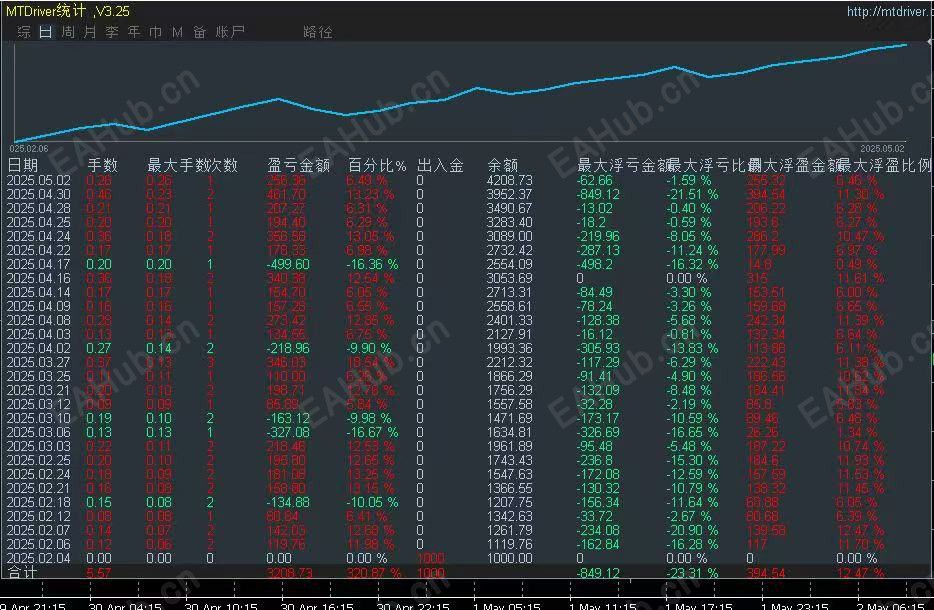Screen dimensions: 934x610
Task: Click the 余额 column header
Action: tap(503, 165)
